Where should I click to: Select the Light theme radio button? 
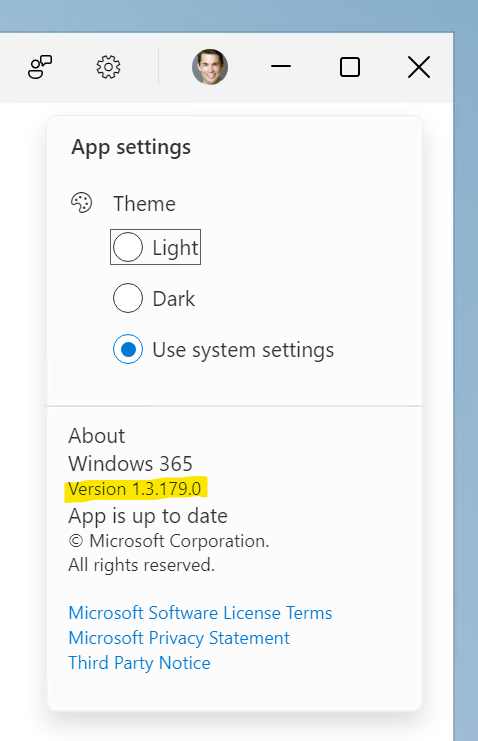coord(128,247)
